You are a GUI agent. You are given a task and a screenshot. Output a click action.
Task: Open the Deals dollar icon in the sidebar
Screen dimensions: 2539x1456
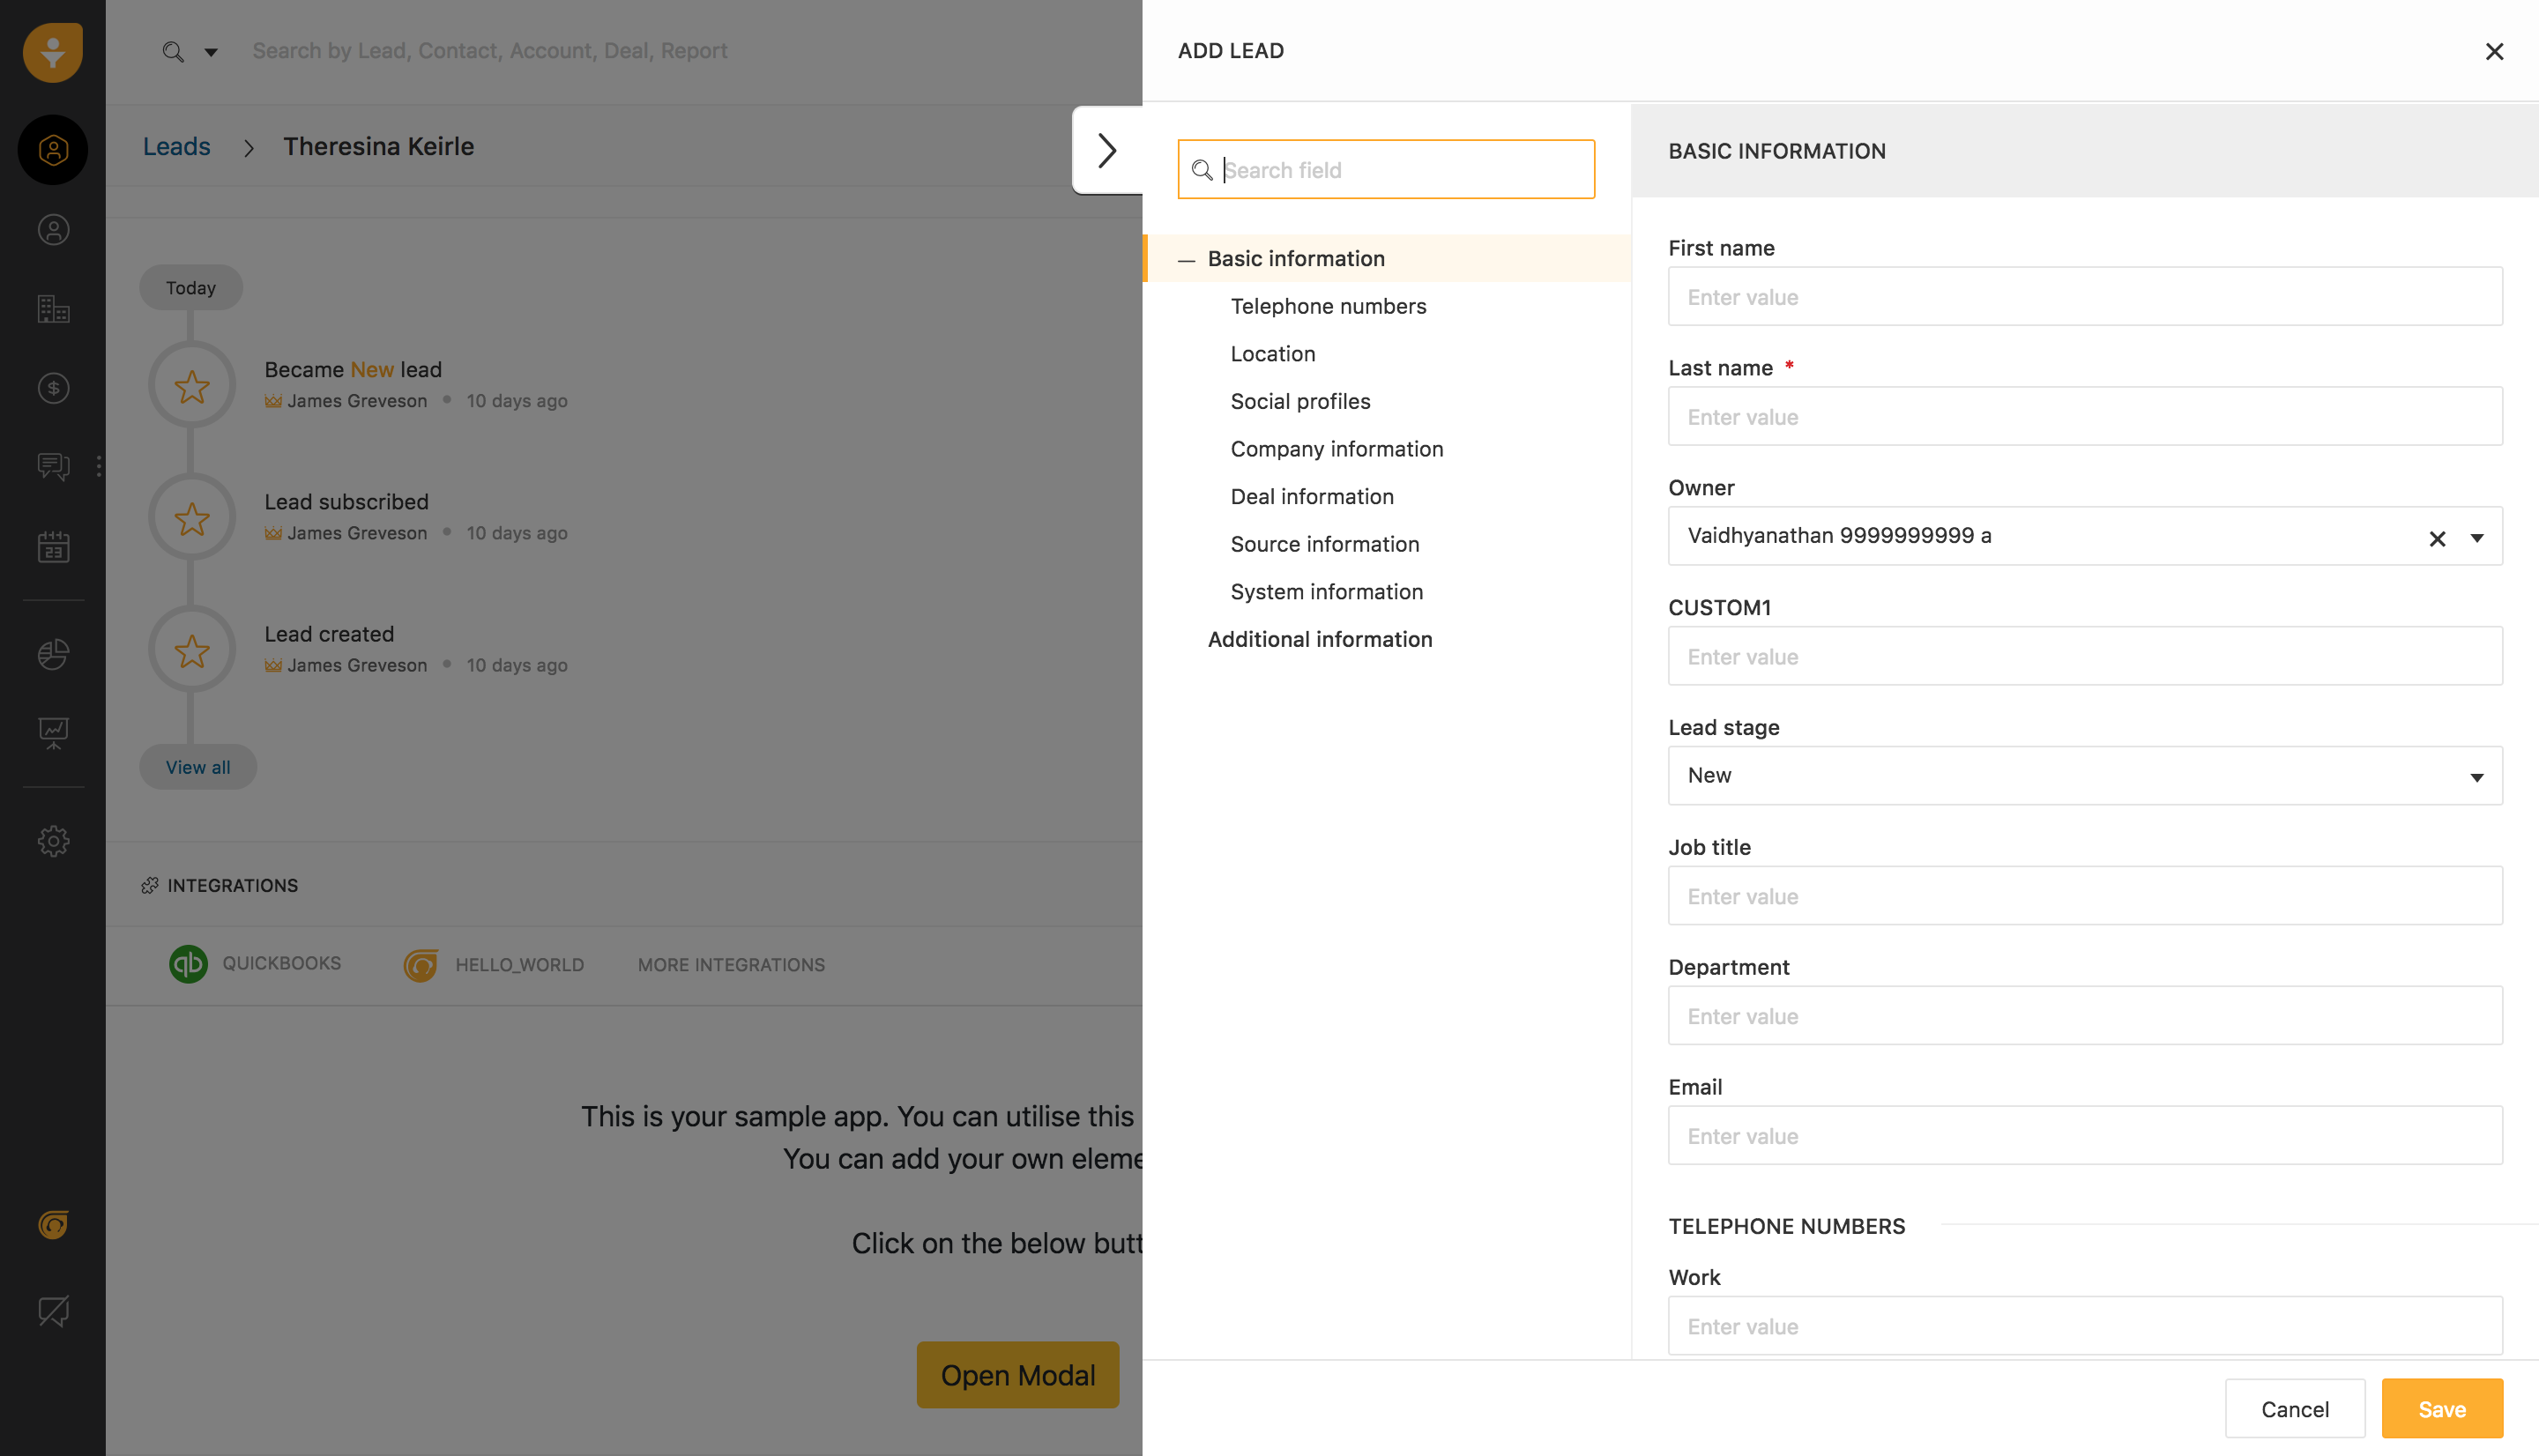coord(53,388)
